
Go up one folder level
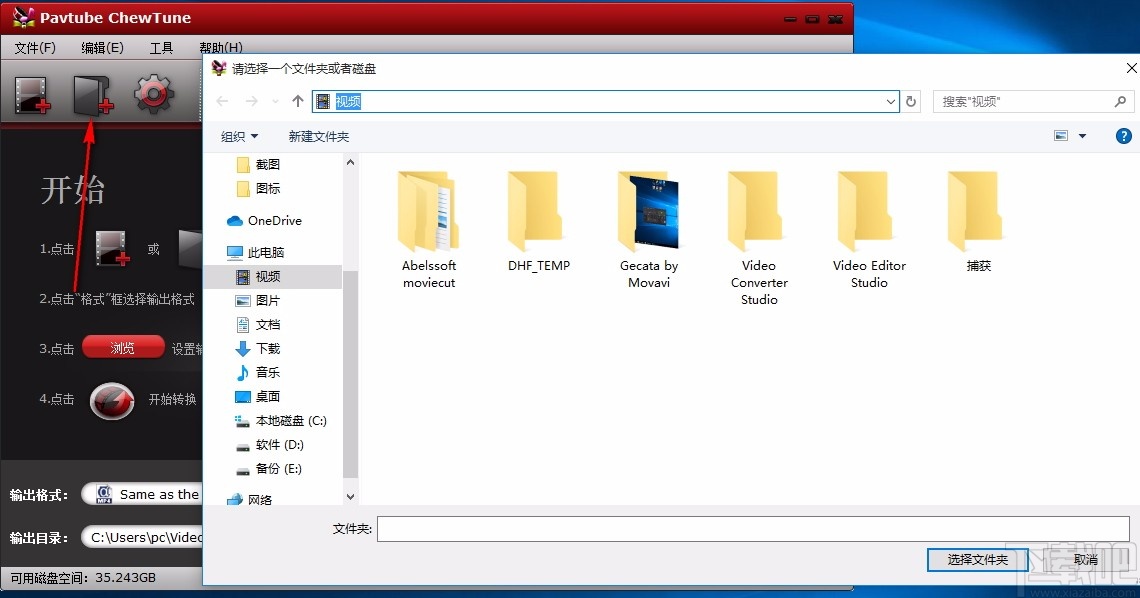click(297, 101)
